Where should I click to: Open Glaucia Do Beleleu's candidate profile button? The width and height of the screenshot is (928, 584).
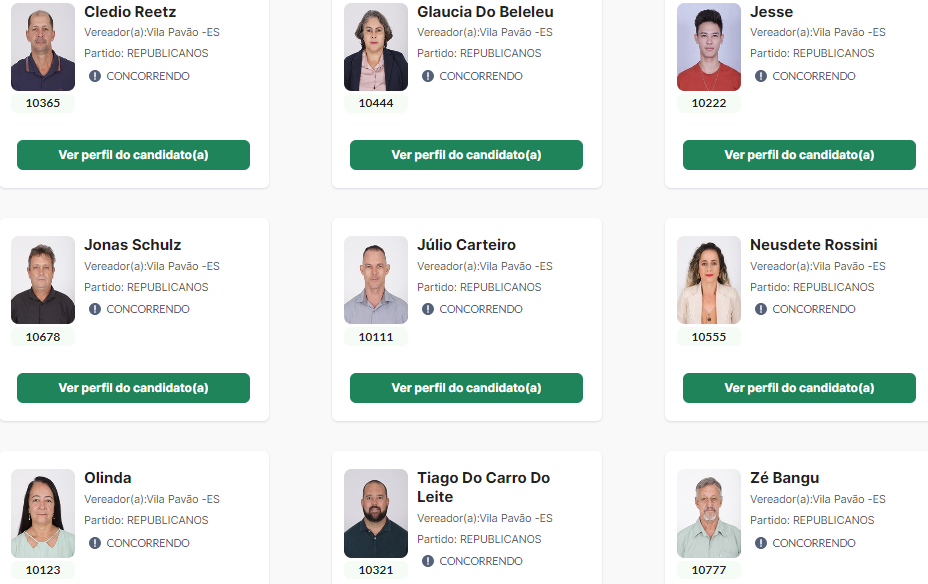pos(466,155)
